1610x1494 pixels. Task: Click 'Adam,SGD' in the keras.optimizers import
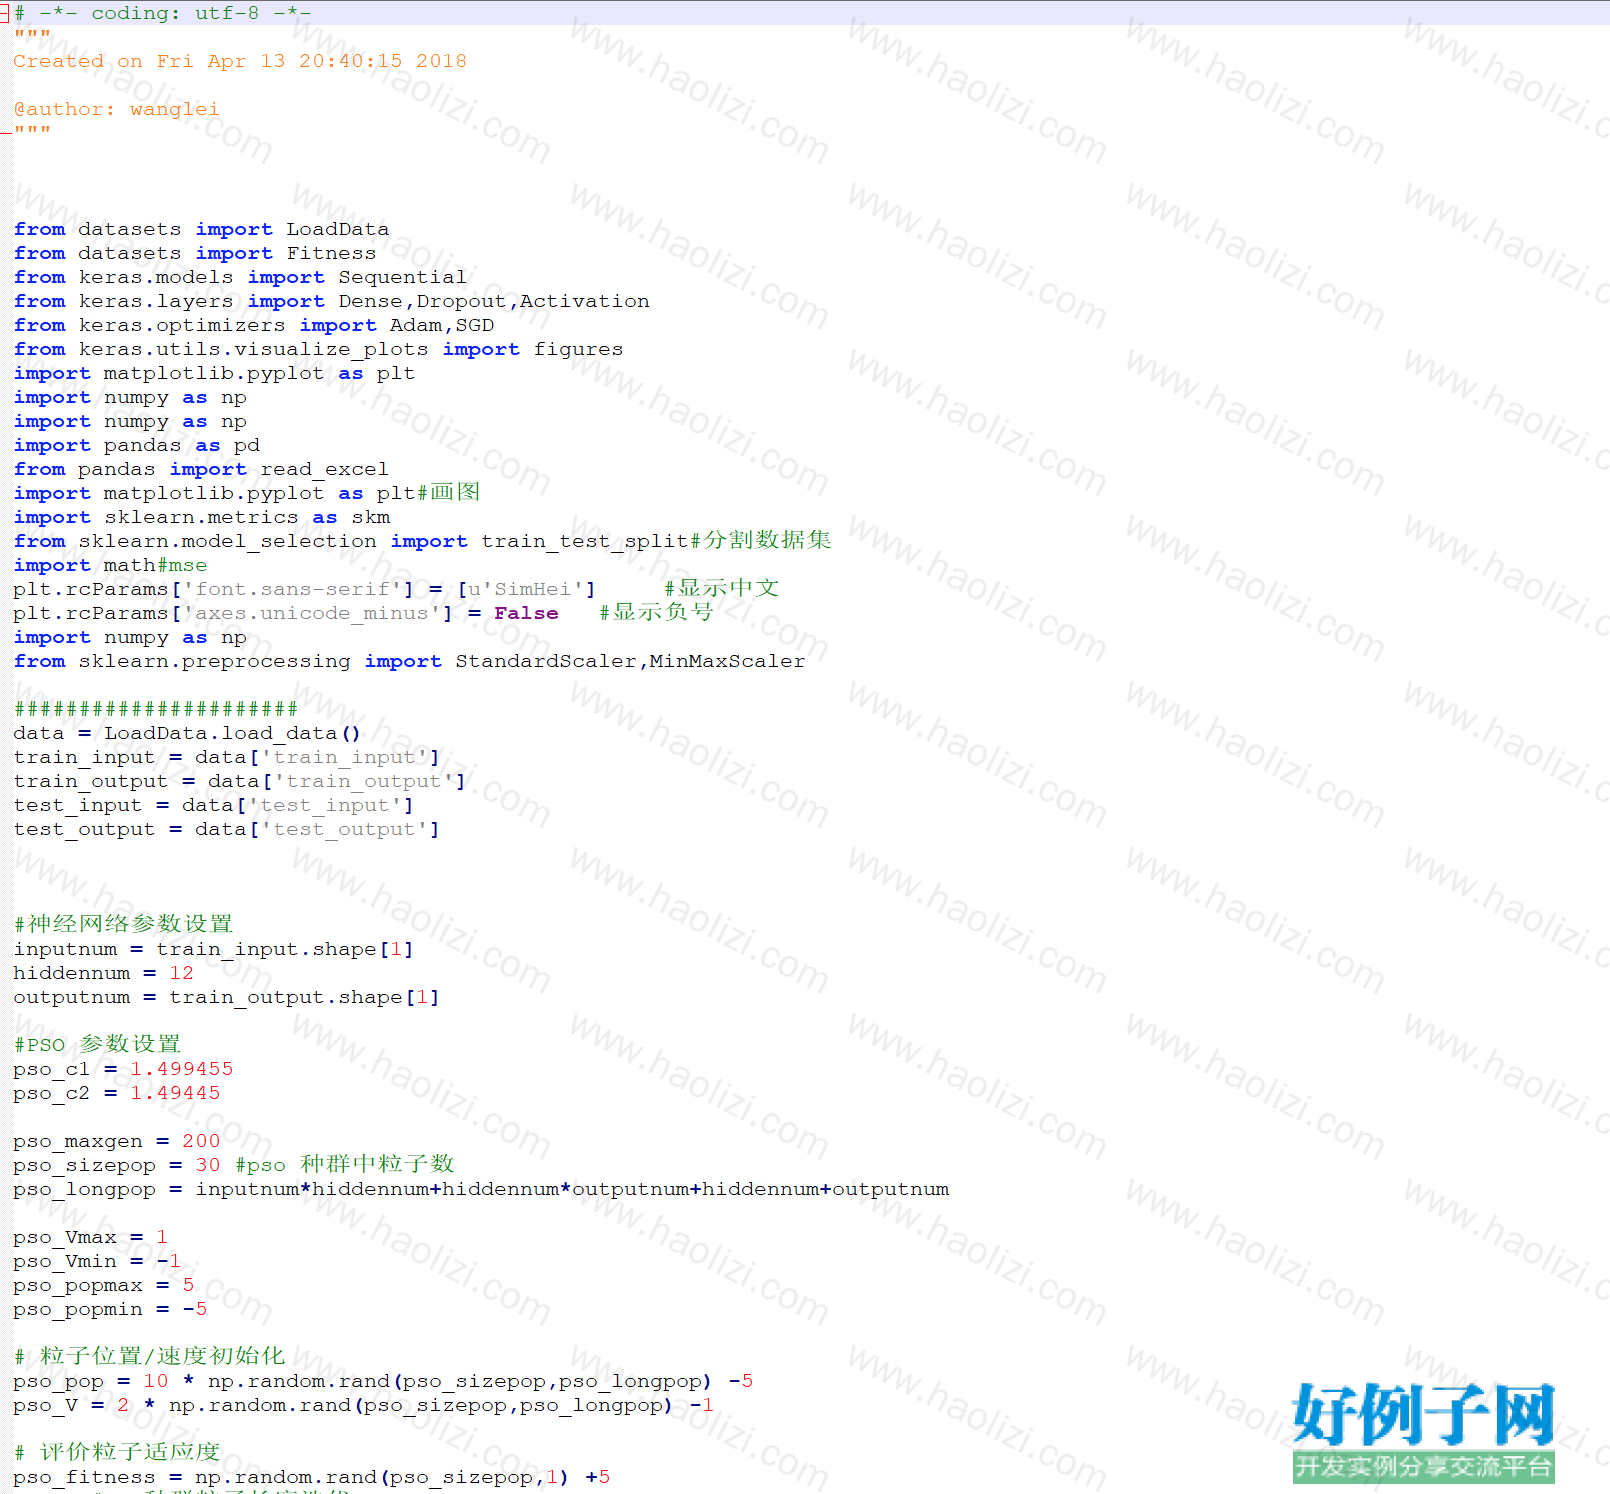pyautogui.click(x=442, y=325)
